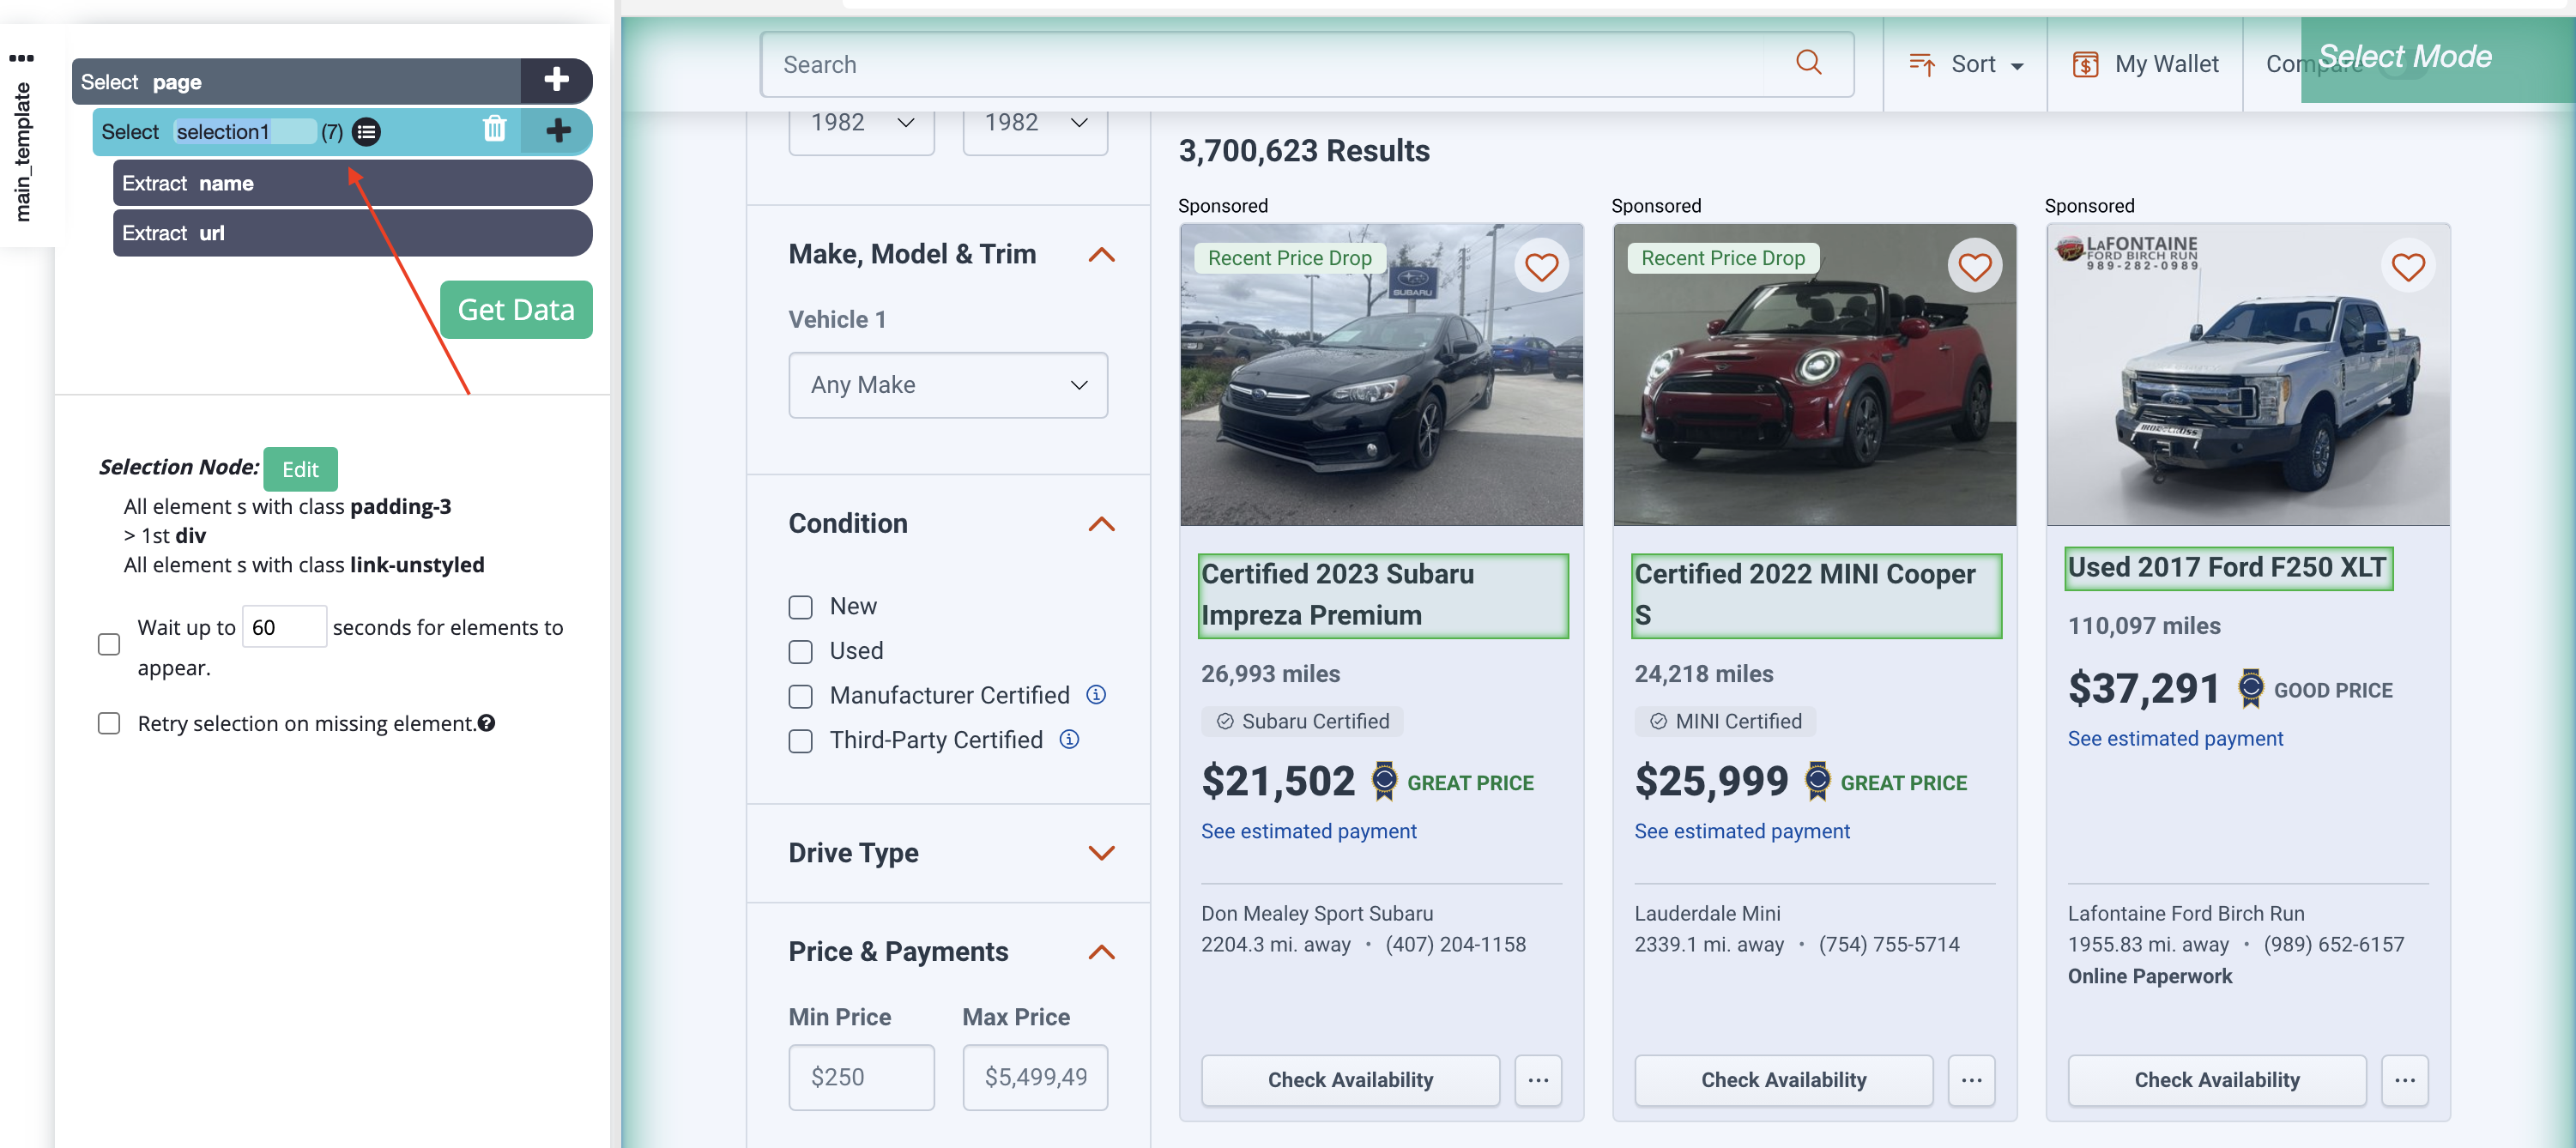The width and height of the screenshot is (2576, 1148).
Task: Open the Used 2017 Ford F250 XLT title
Action: (x=2228, y=568)
